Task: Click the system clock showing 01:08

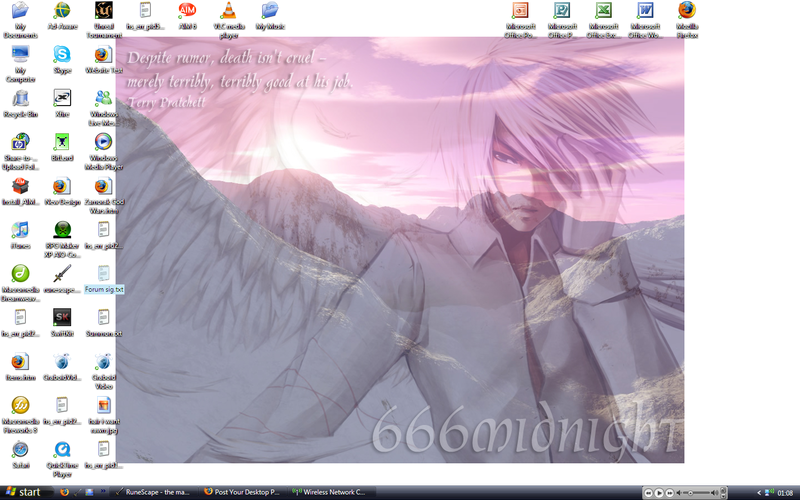Action: tap(785, 493)
